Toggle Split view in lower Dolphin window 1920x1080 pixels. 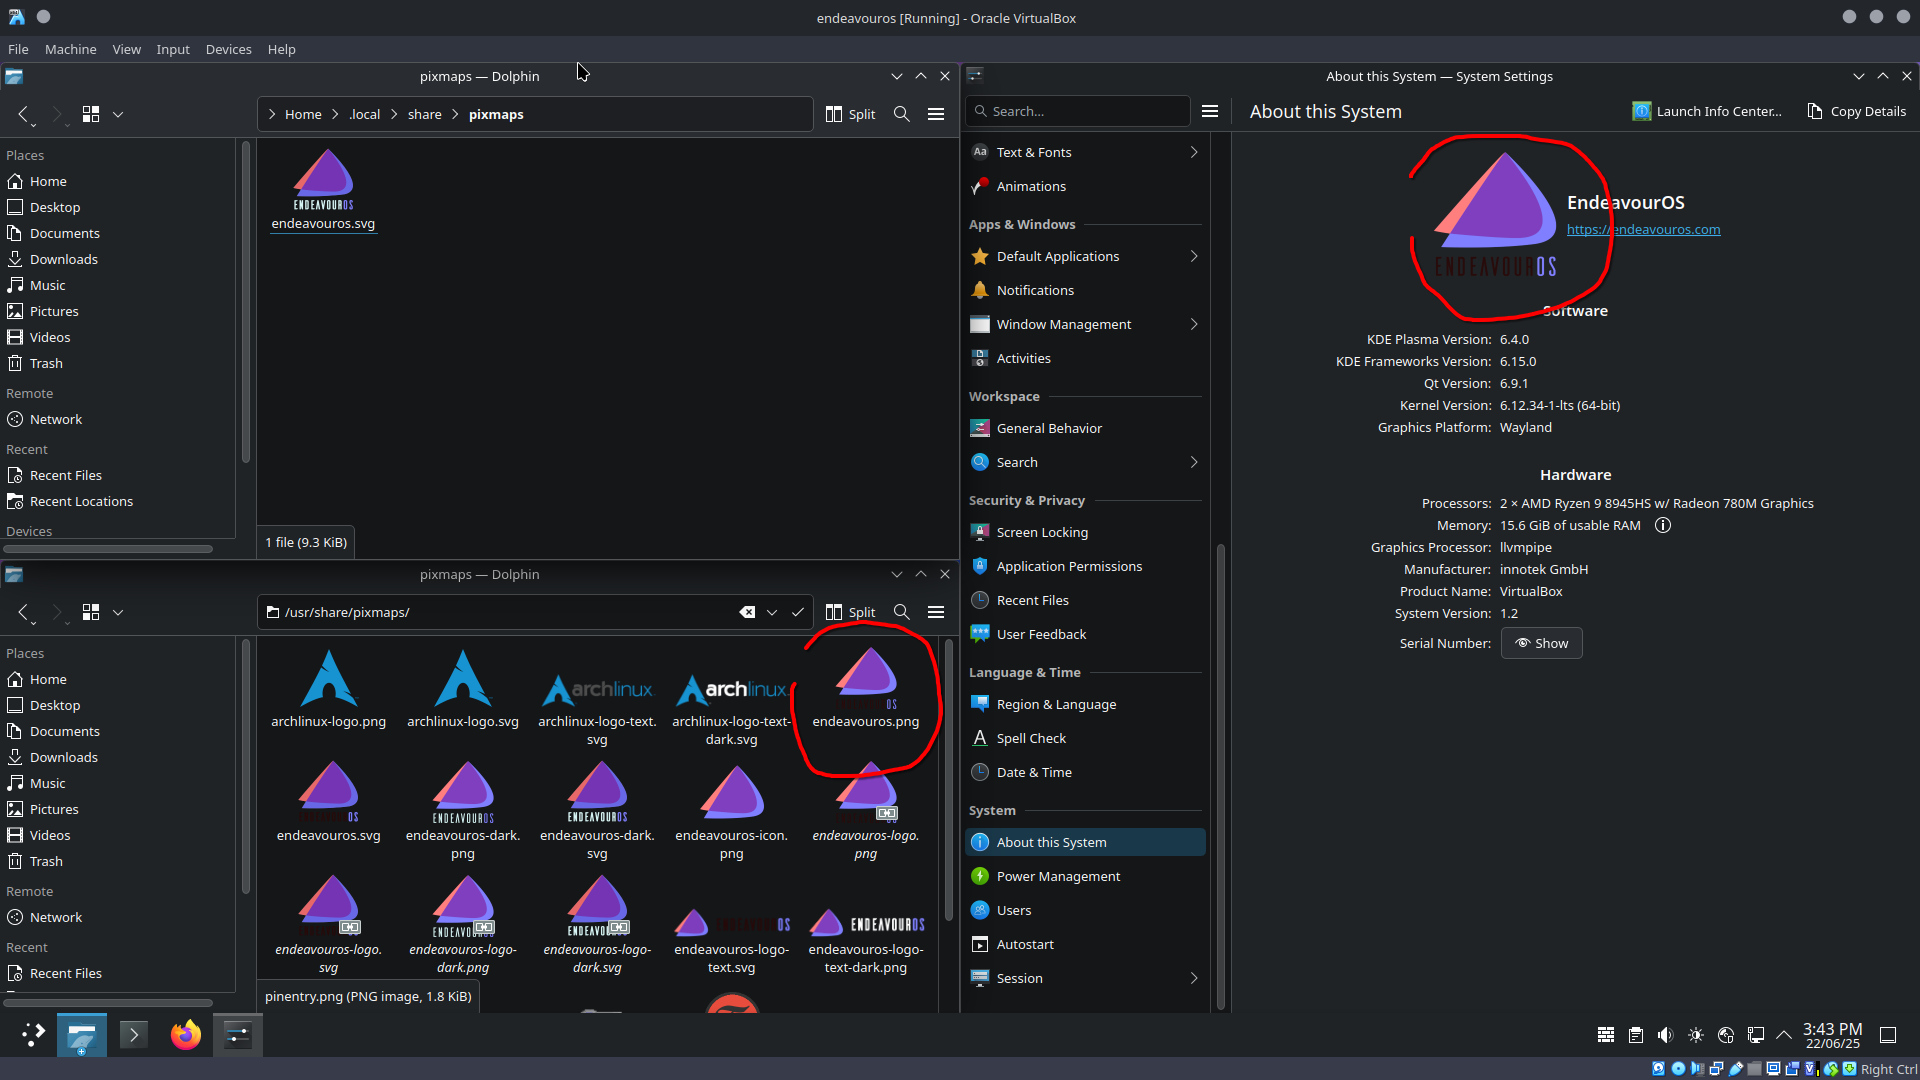tap(851, 612)
